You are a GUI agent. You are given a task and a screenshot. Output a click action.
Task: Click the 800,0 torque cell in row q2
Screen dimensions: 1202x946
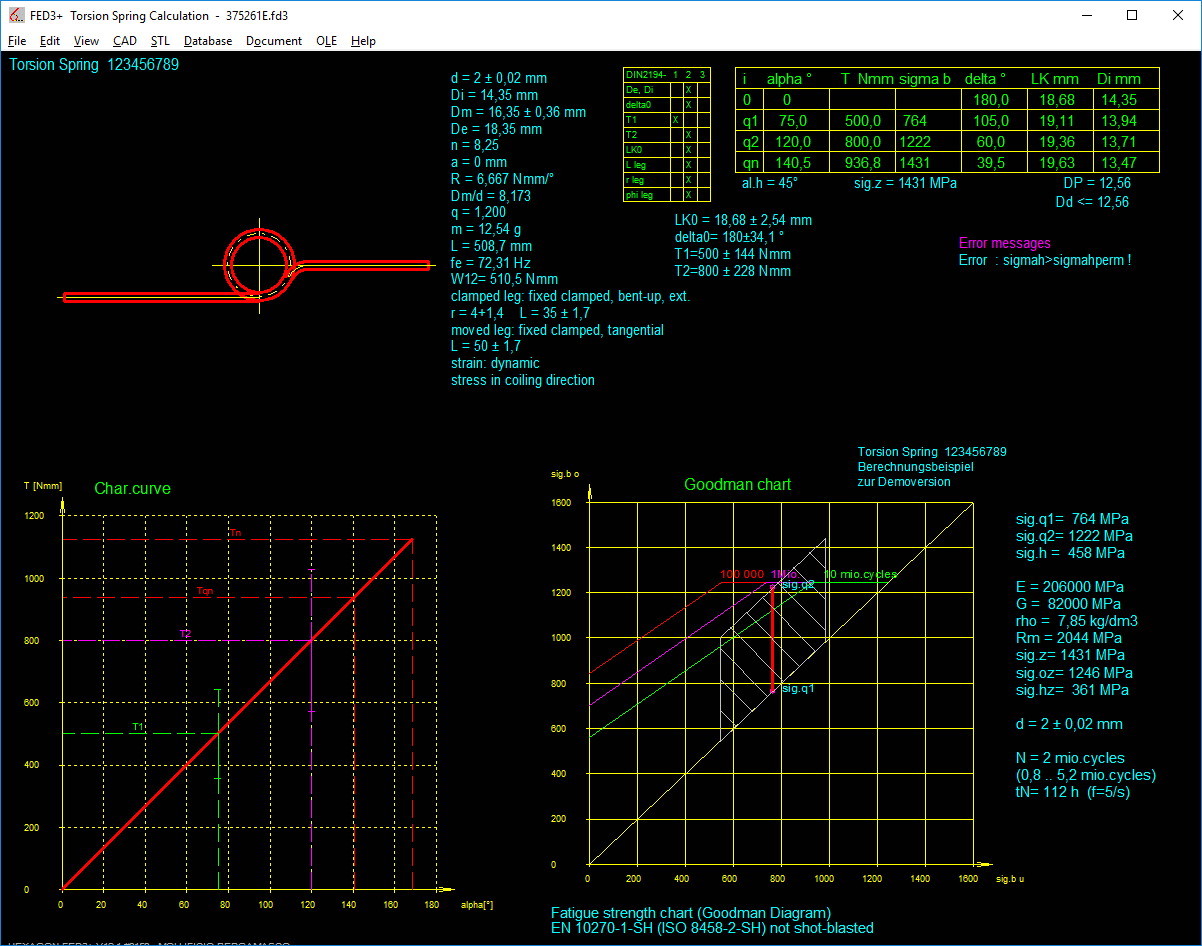(861, 142)
